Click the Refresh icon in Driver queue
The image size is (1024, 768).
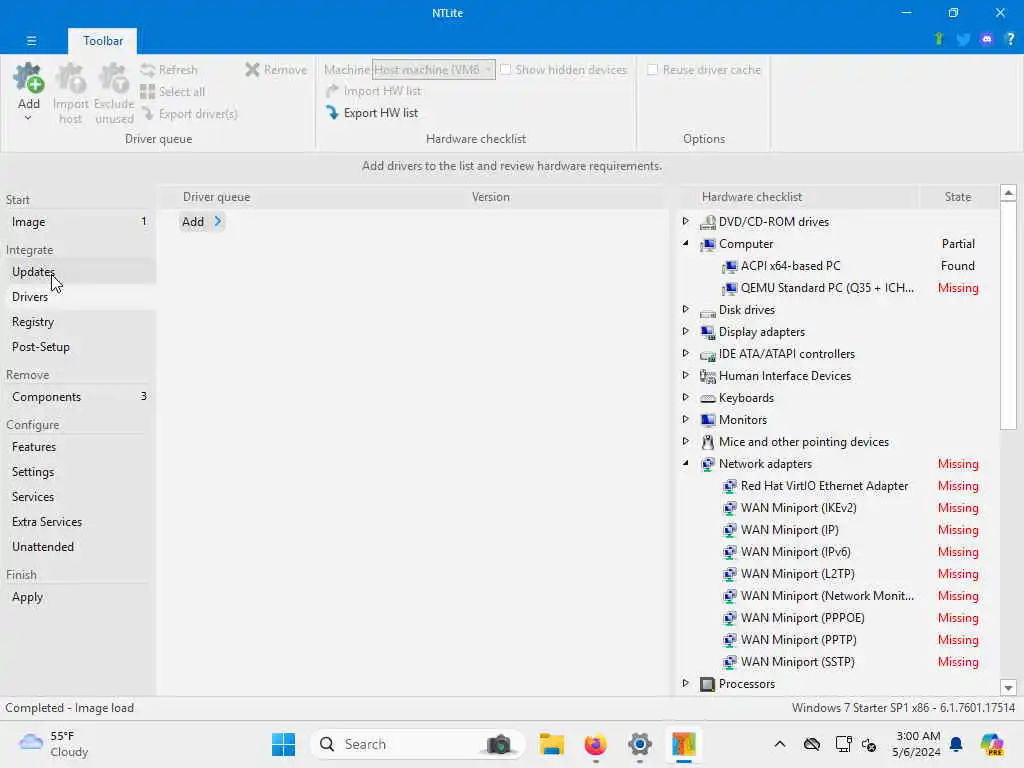[148, 70]
